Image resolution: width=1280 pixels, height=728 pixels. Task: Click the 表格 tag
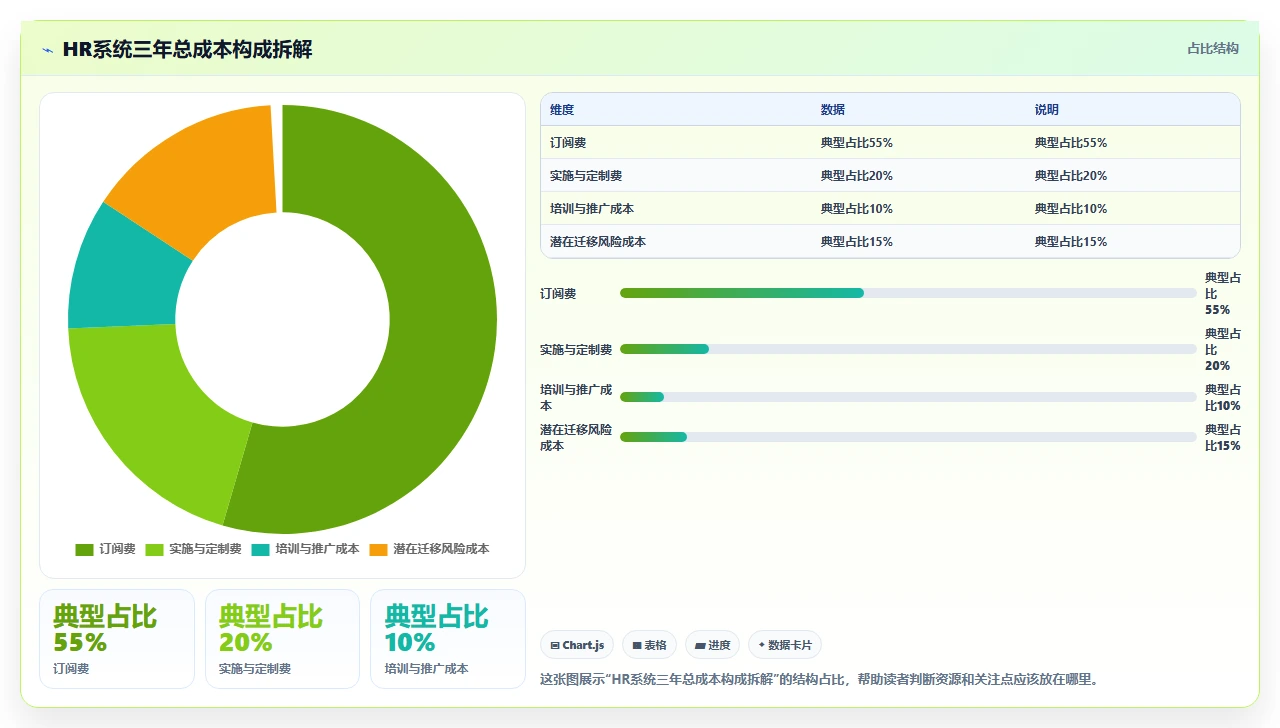649,645
